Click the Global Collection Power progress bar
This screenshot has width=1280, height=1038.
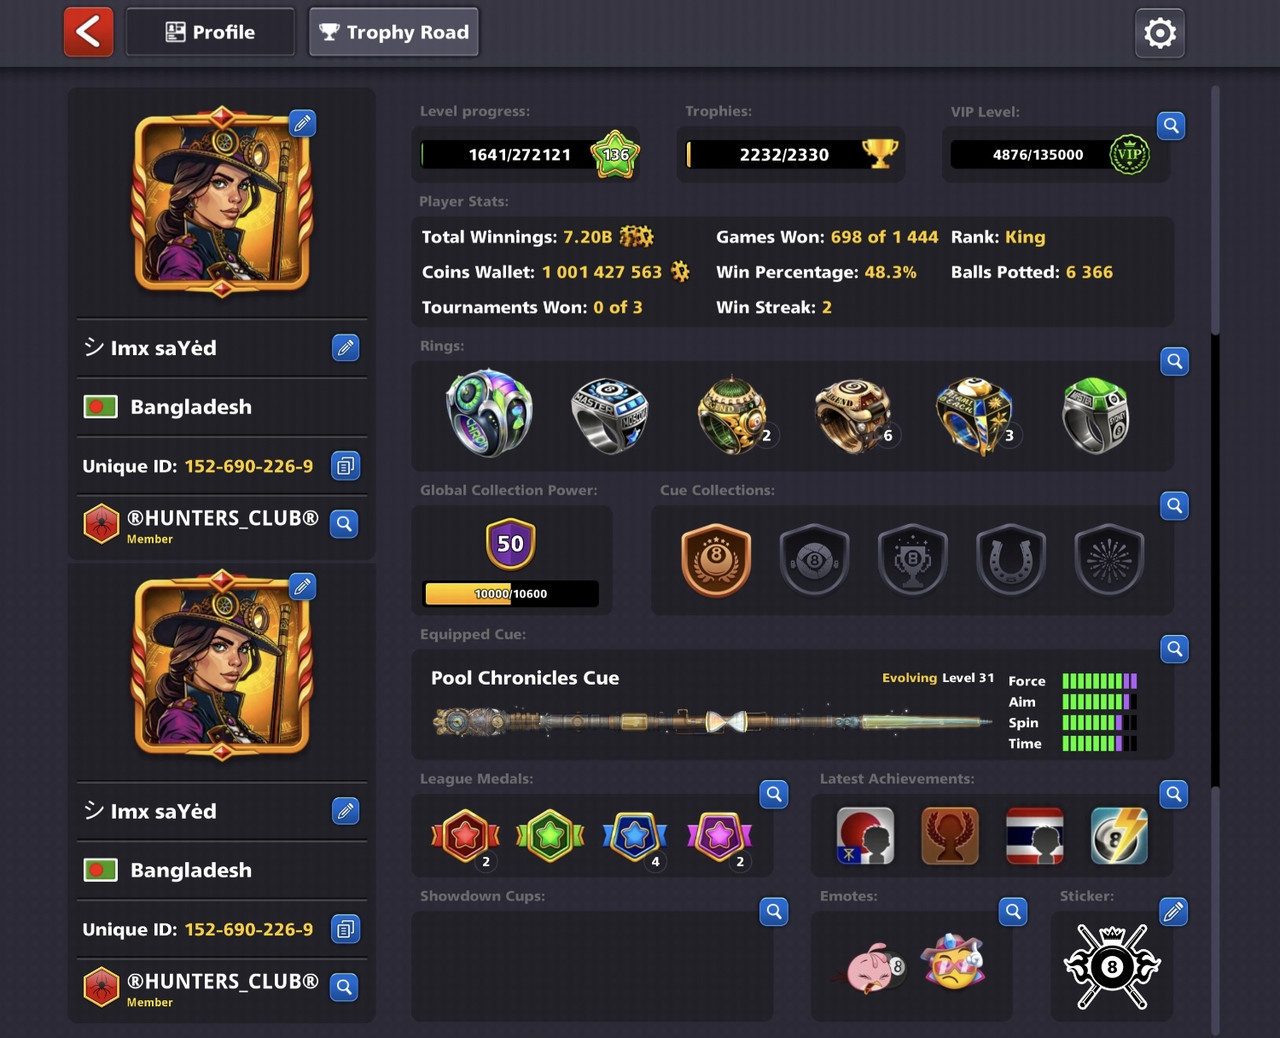coord(511,594)
